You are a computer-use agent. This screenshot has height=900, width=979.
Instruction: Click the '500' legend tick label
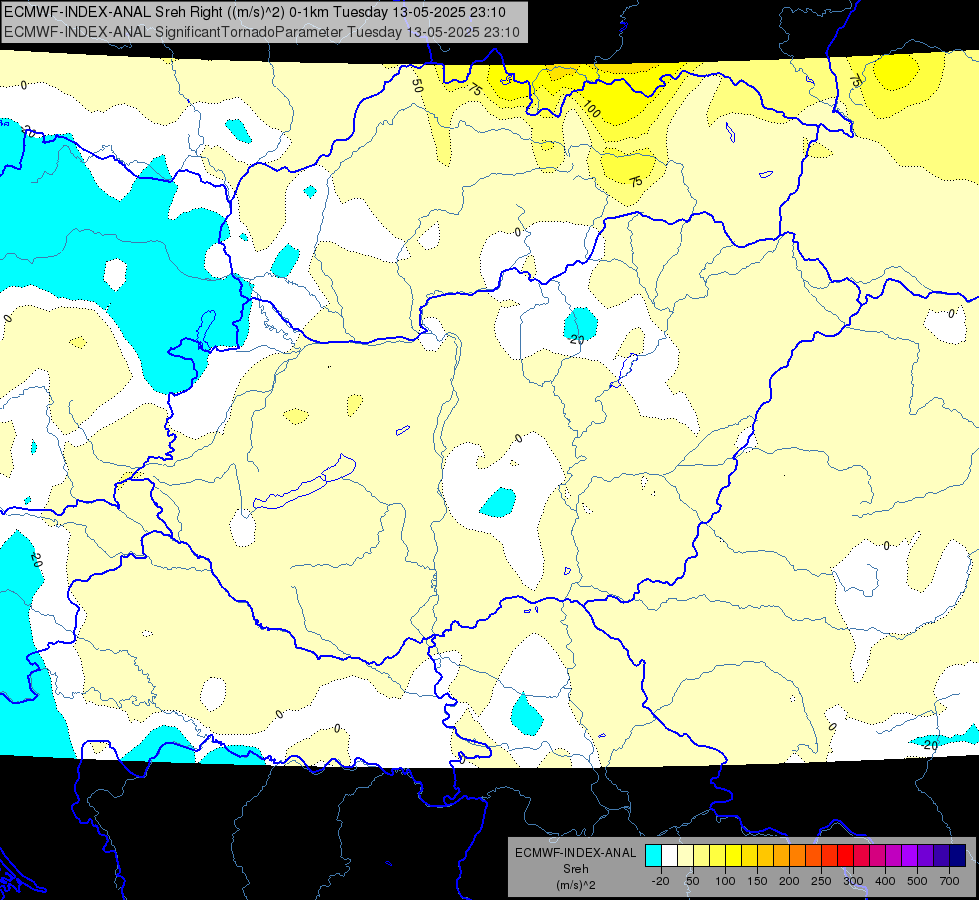917,881
